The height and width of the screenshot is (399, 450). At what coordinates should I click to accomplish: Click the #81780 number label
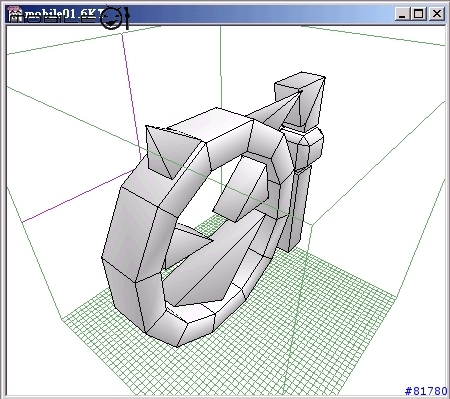pyautogui.click(x=426, y=391)
